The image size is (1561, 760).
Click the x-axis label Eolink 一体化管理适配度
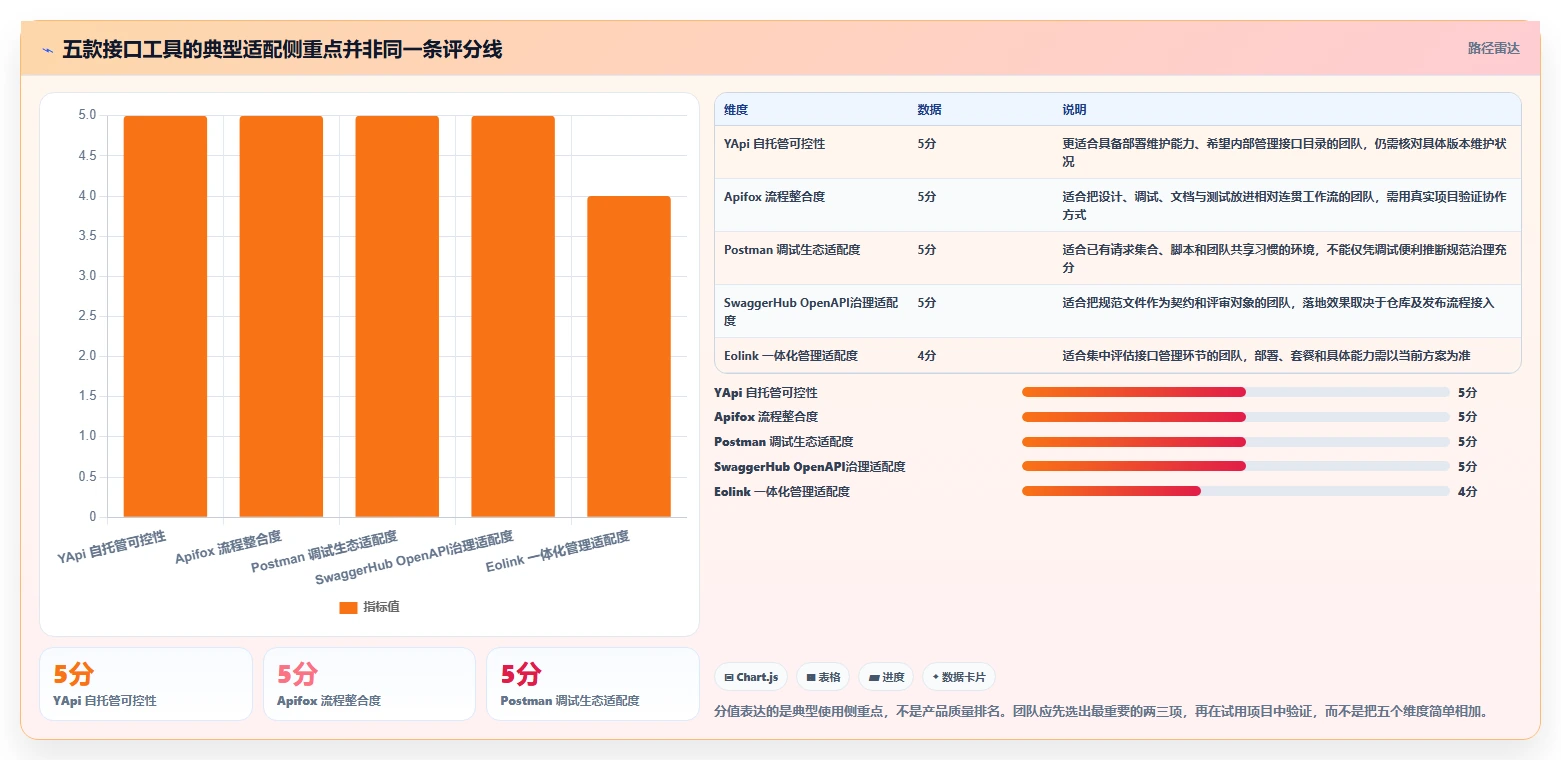click(557, 552)
